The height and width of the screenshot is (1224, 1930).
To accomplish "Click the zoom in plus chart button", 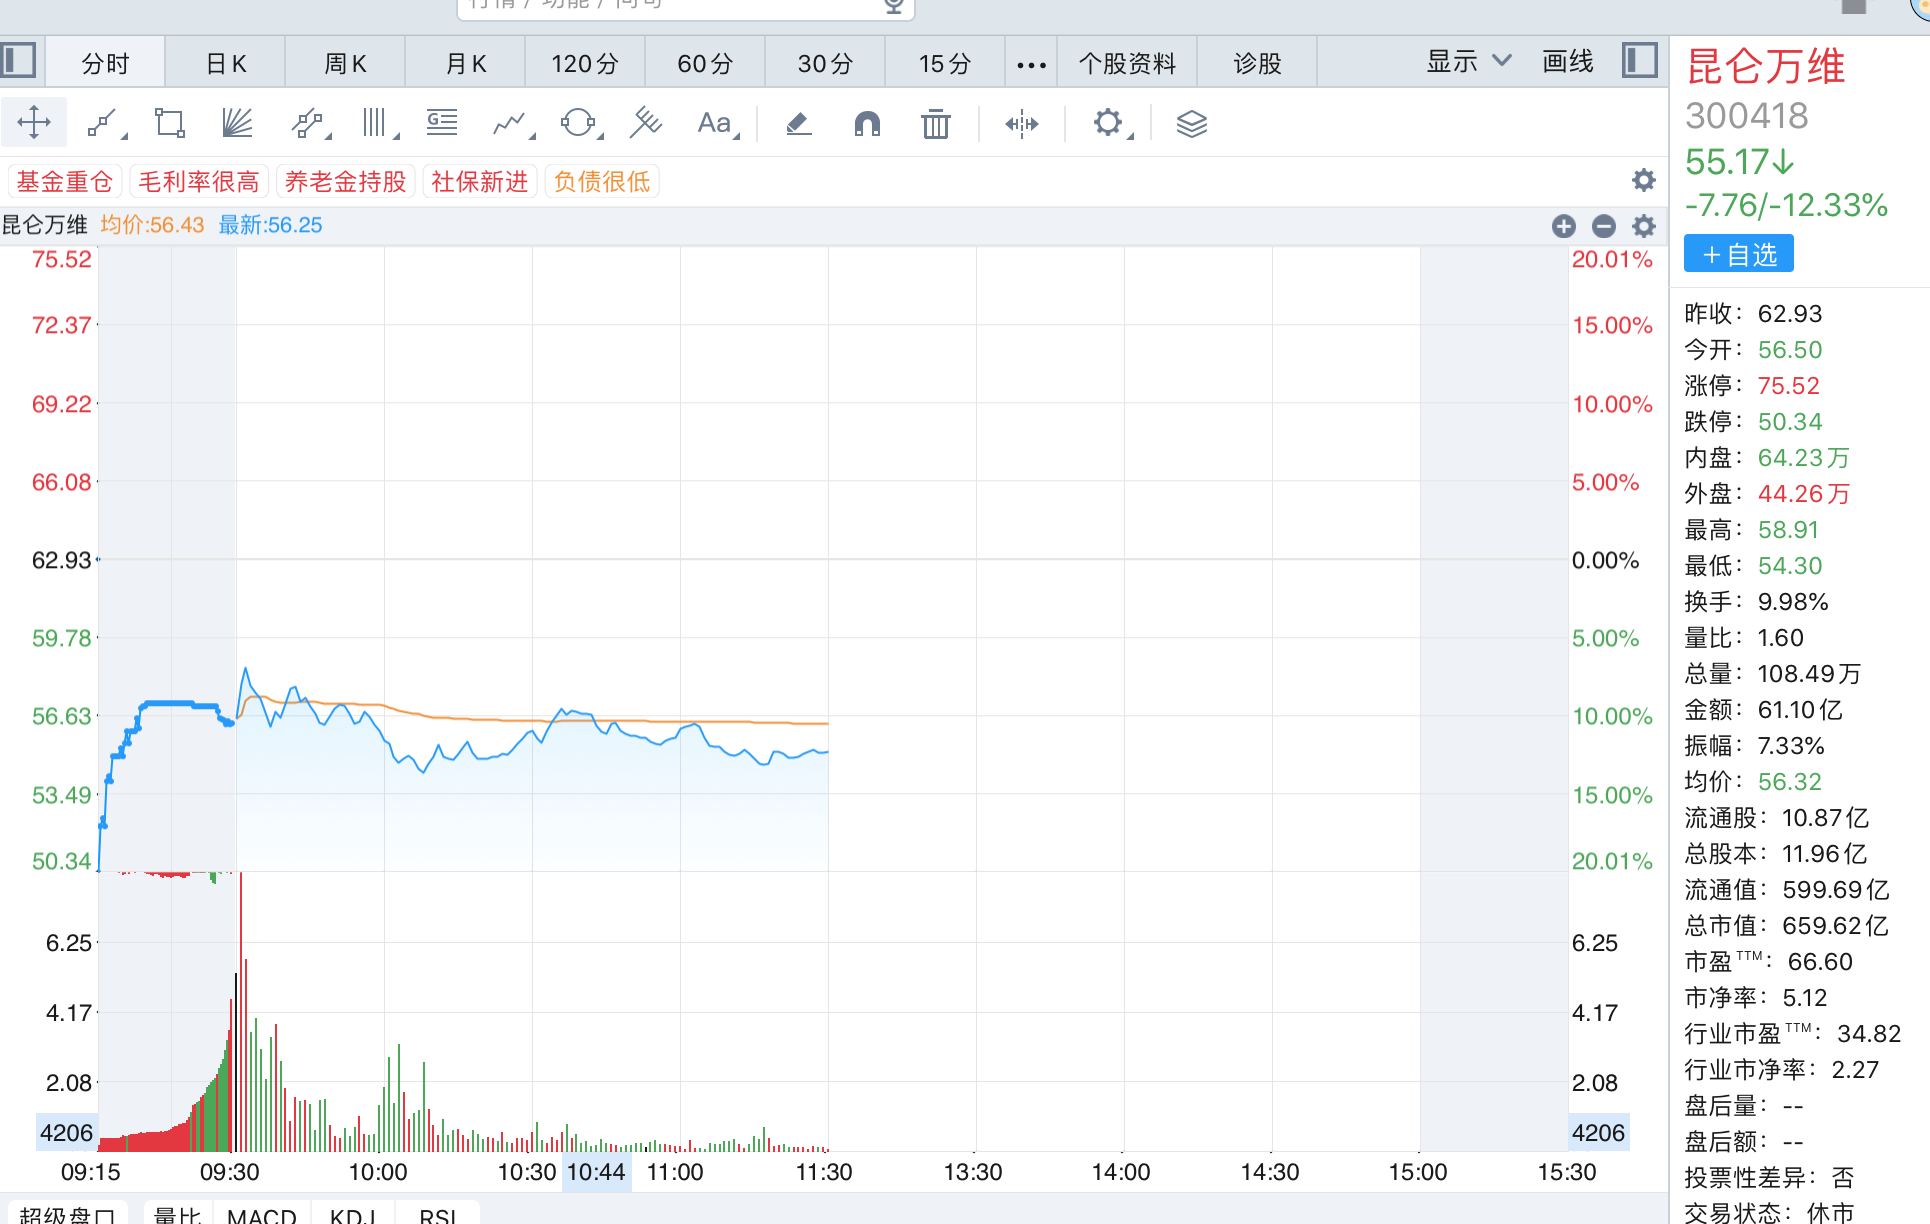I will coord(1564,226).
